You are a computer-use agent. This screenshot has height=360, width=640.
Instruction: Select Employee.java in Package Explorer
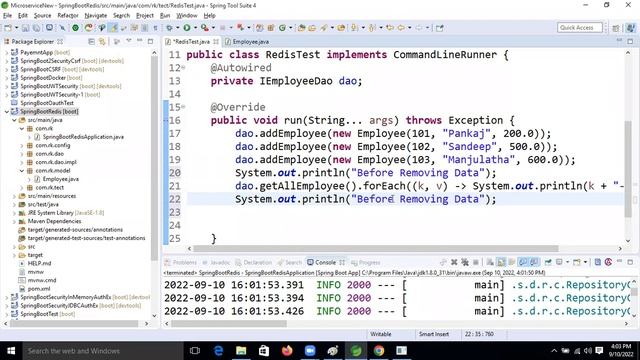[61, 179]
